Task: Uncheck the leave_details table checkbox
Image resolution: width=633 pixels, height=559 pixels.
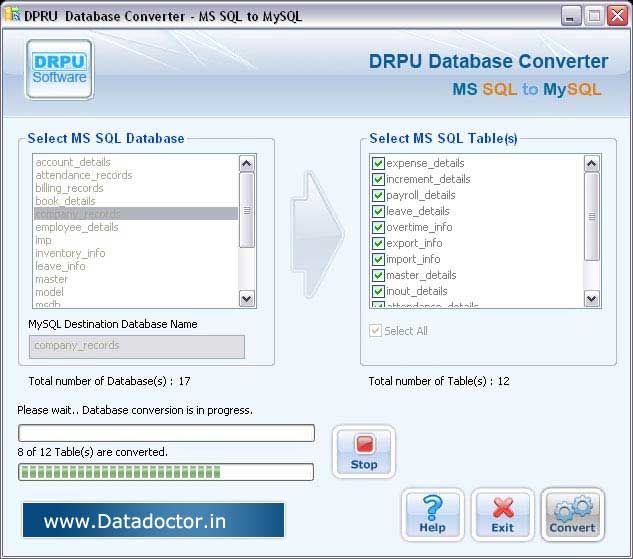Action: coord(378,211)
